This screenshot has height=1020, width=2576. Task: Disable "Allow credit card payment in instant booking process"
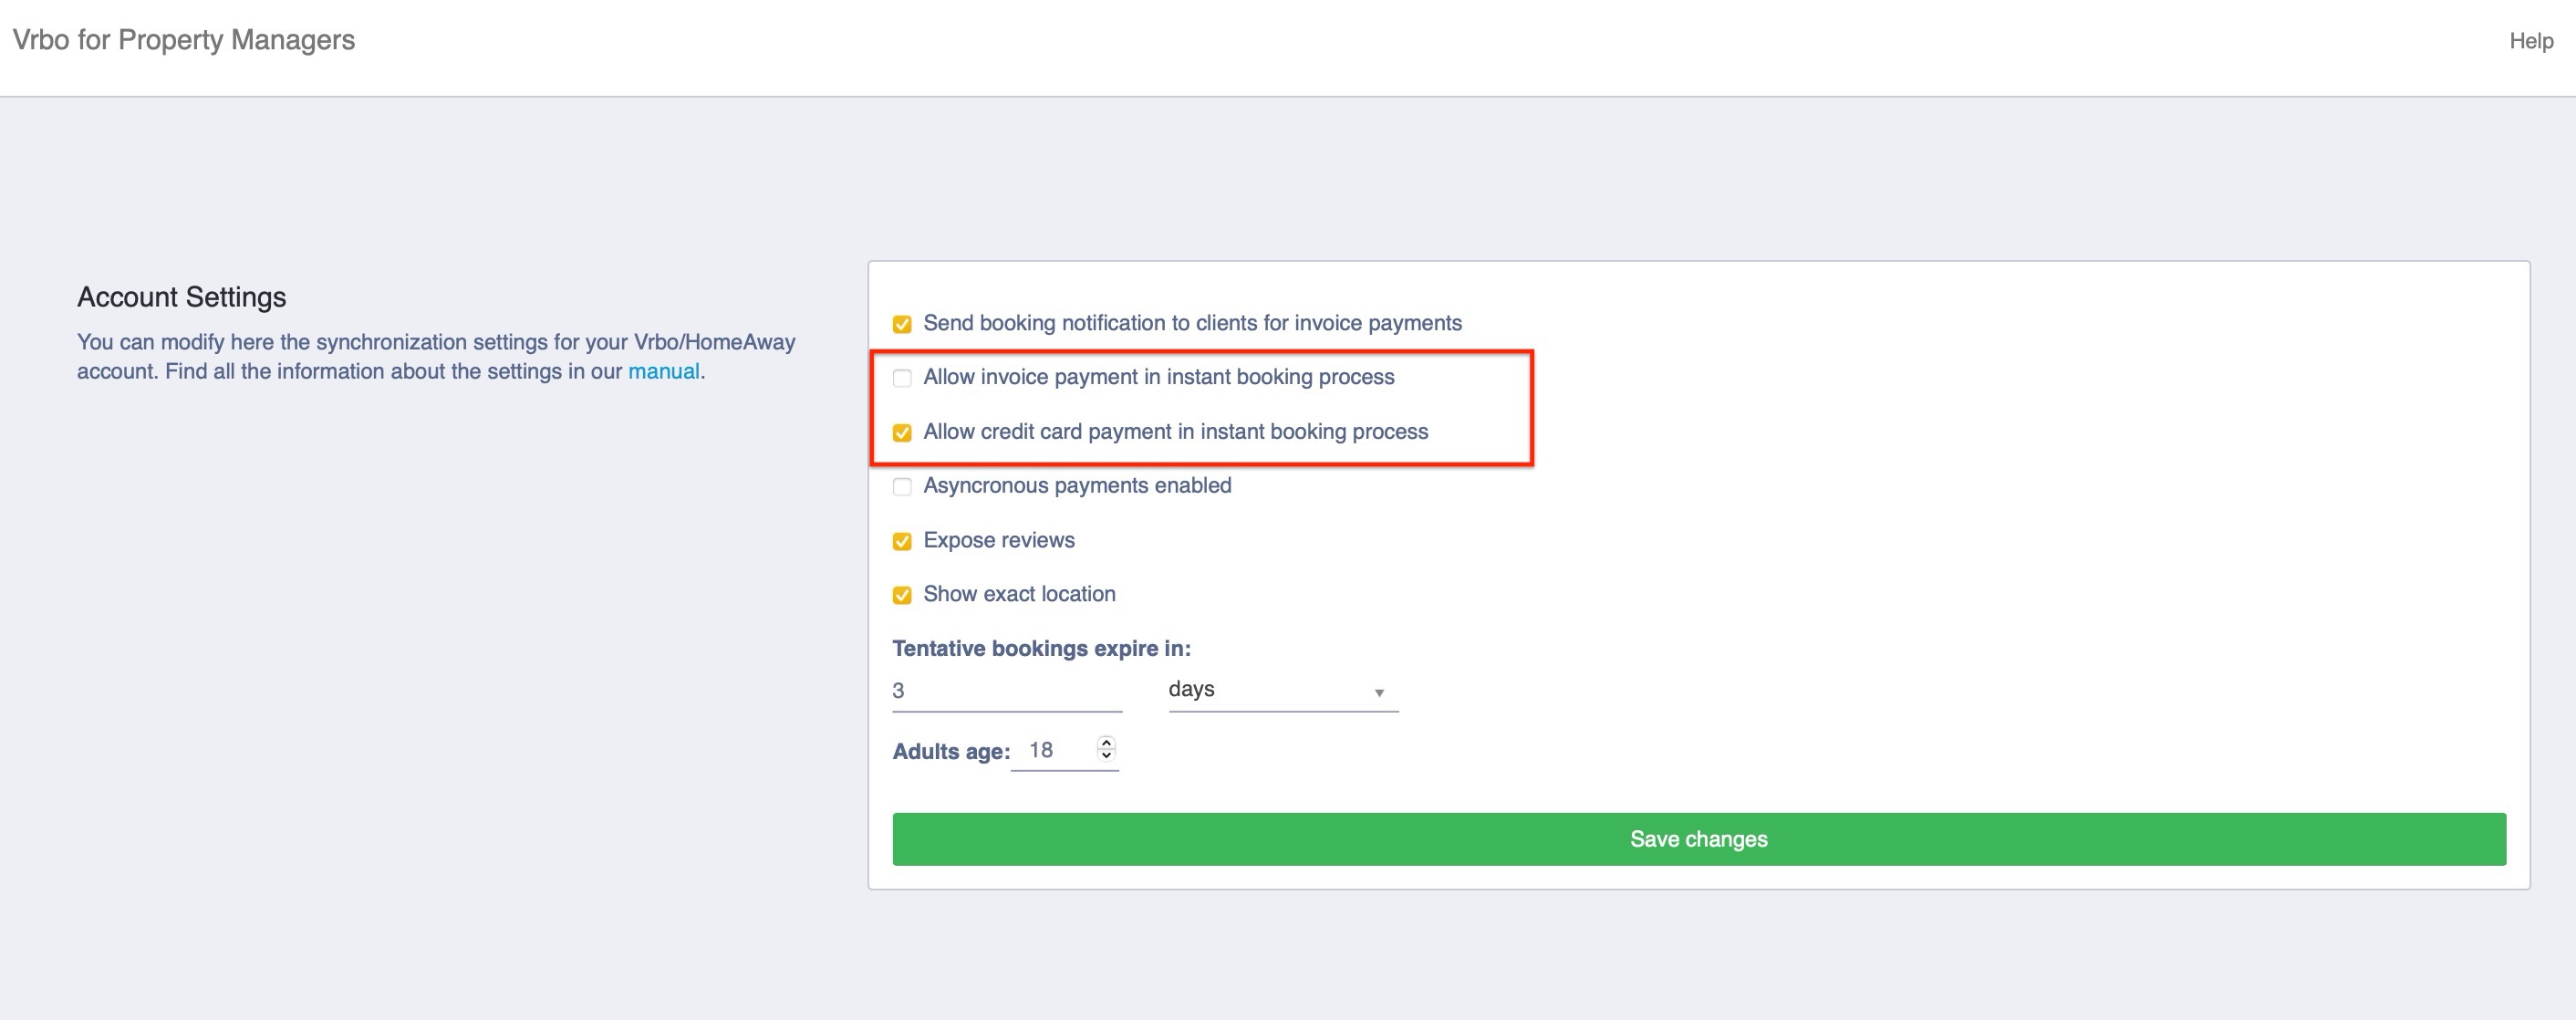click(902, 432)
